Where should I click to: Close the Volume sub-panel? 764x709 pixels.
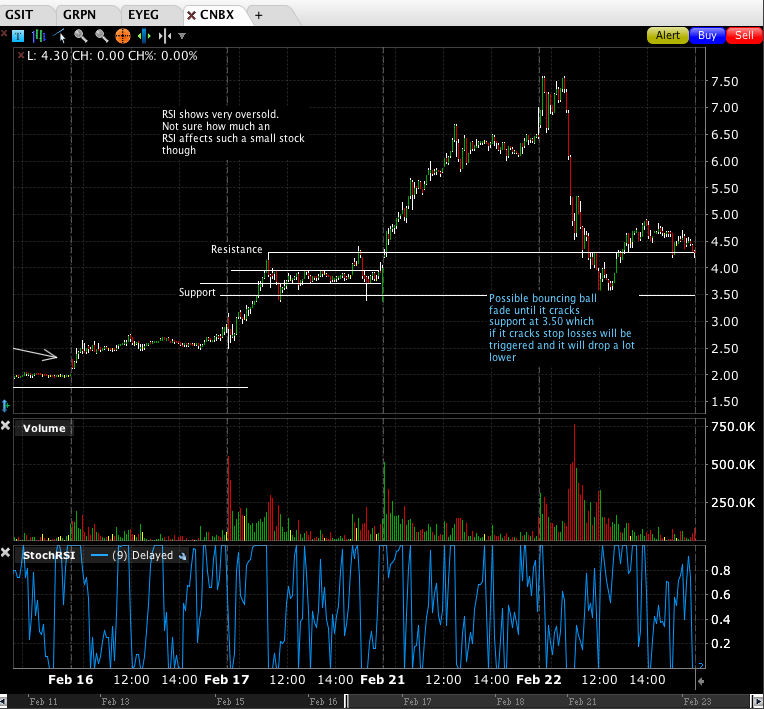click(x=5, y=426)
